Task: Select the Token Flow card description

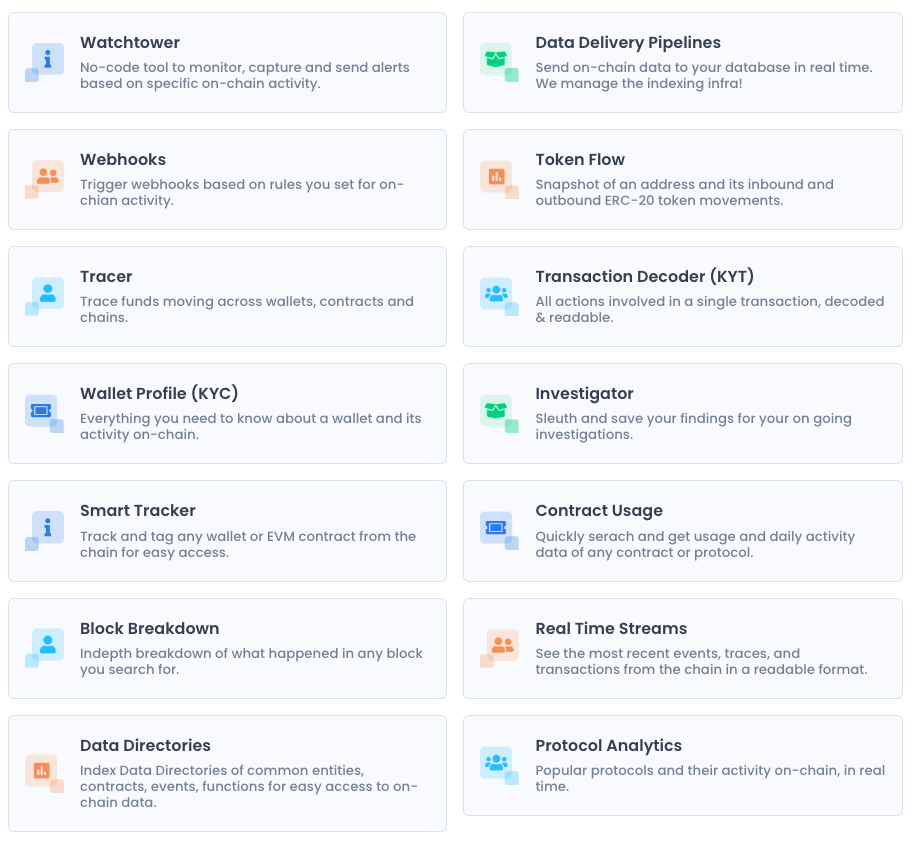Action: pos(684,192)
